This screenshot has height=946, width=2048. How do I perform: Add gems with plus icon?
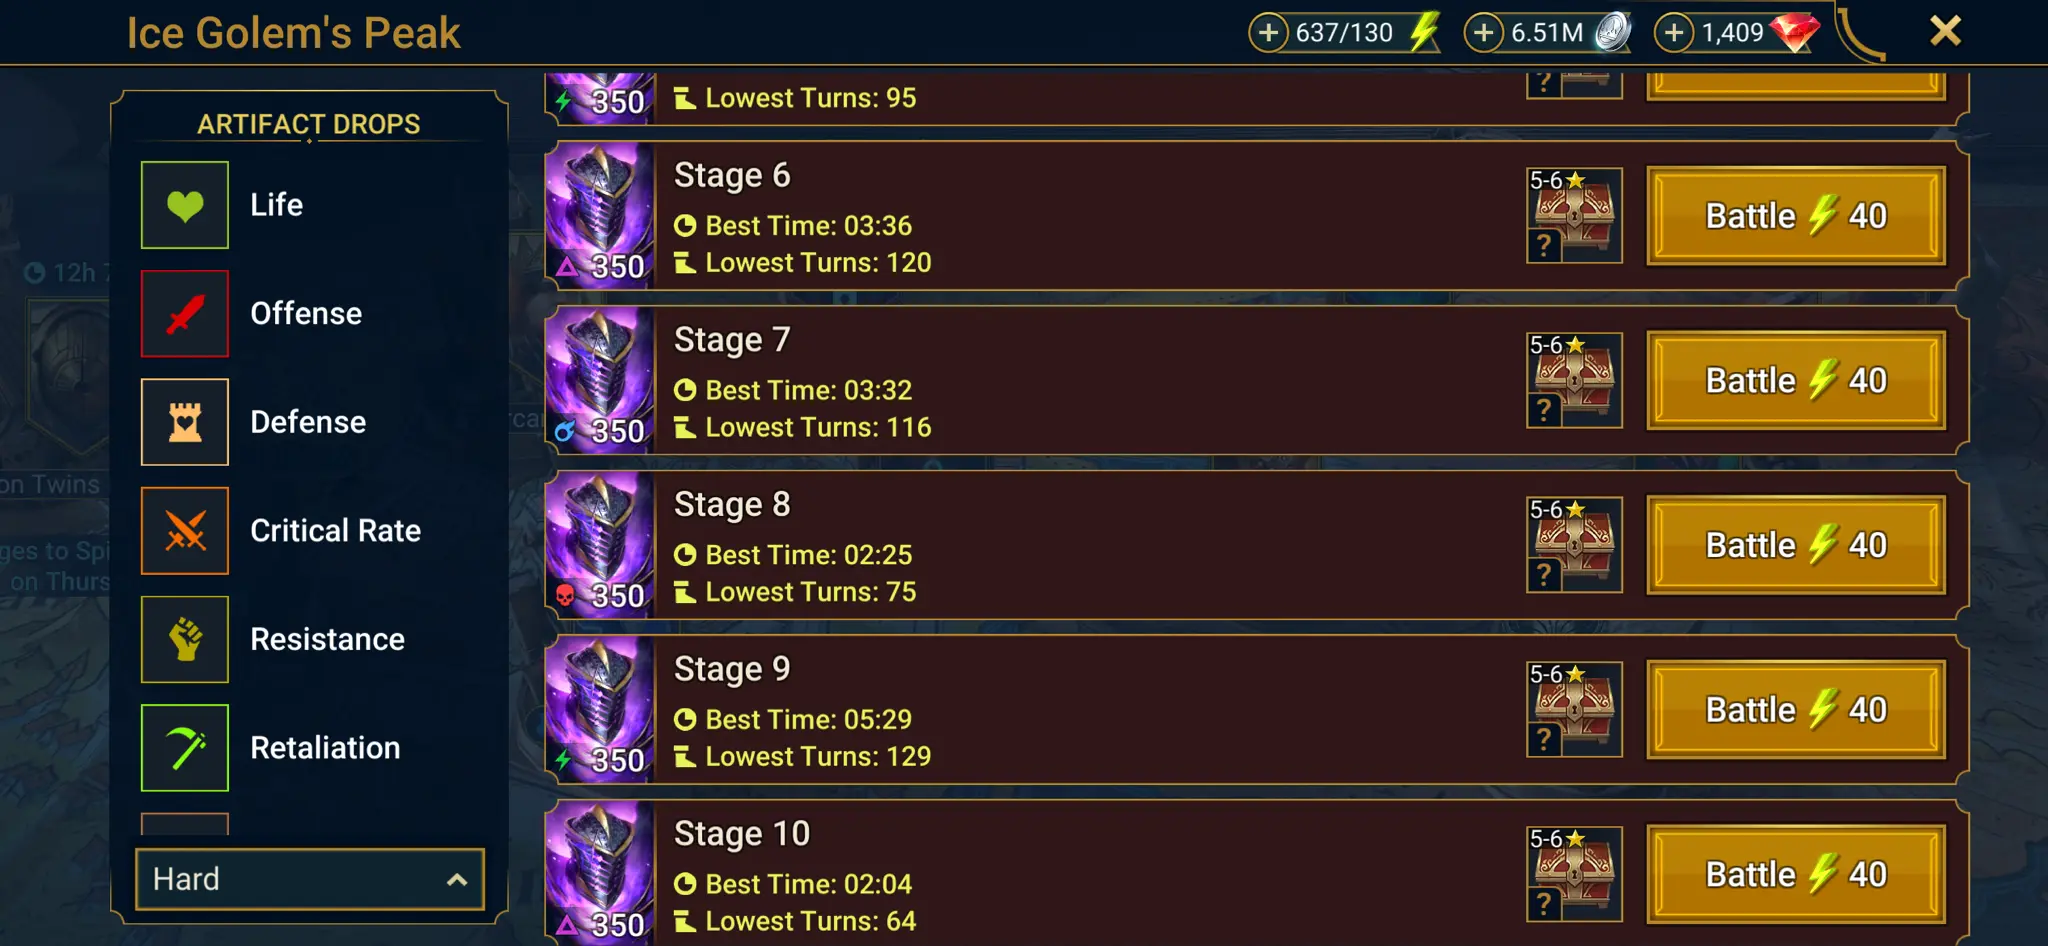coord(1674,33)
